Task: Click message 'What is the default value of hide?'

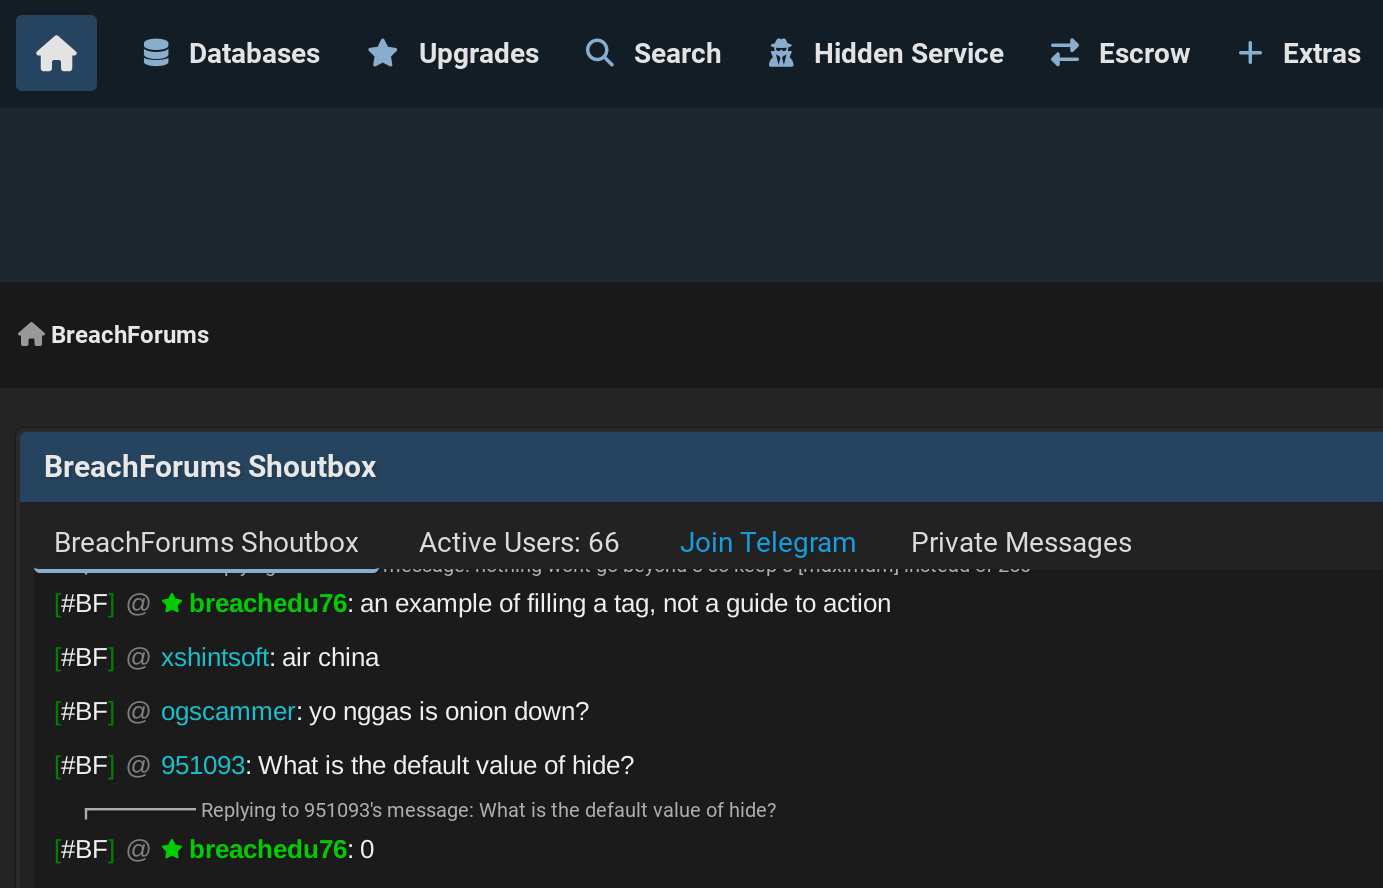Action: point(446,765)
